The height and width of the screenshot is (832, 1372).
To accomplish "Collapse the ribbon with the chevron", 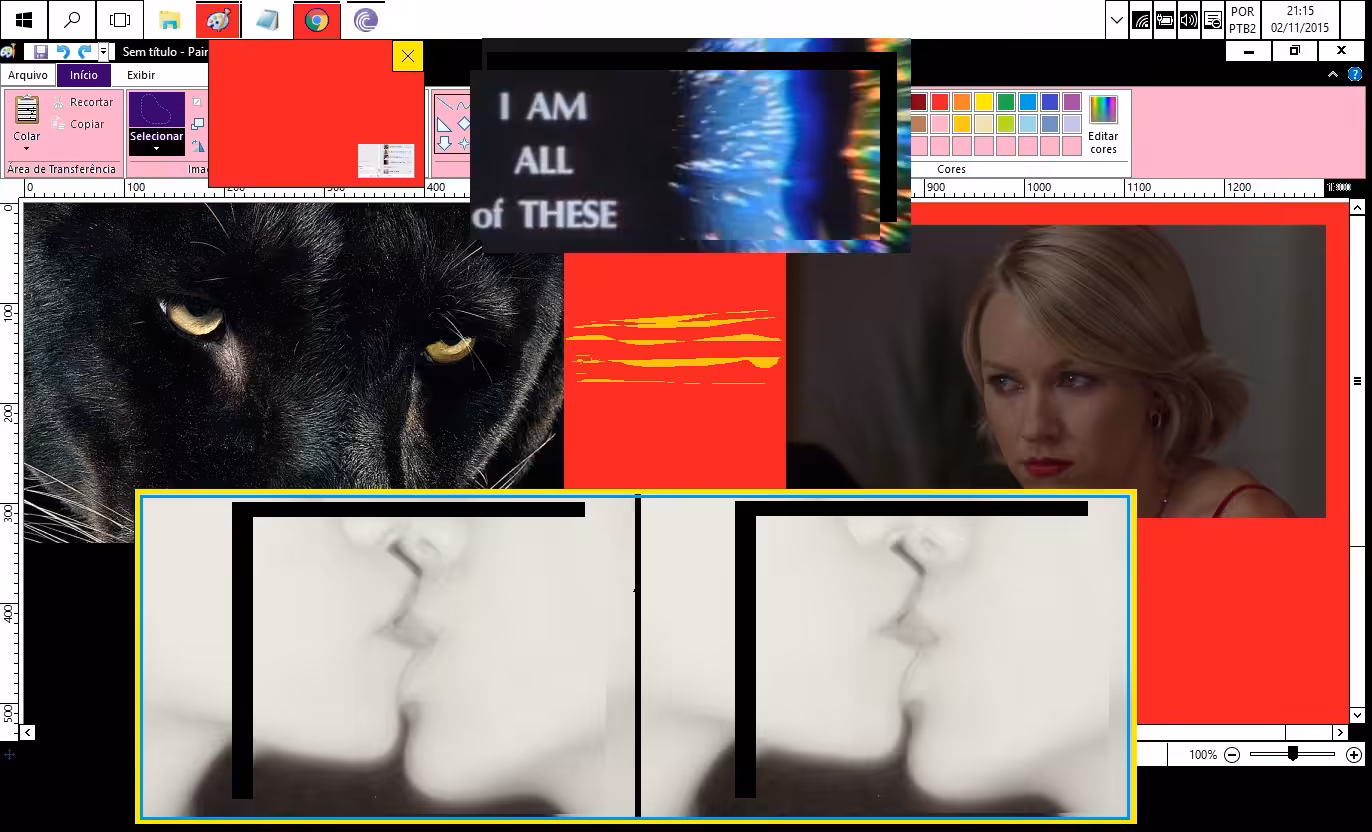I will coord(1332,75).
